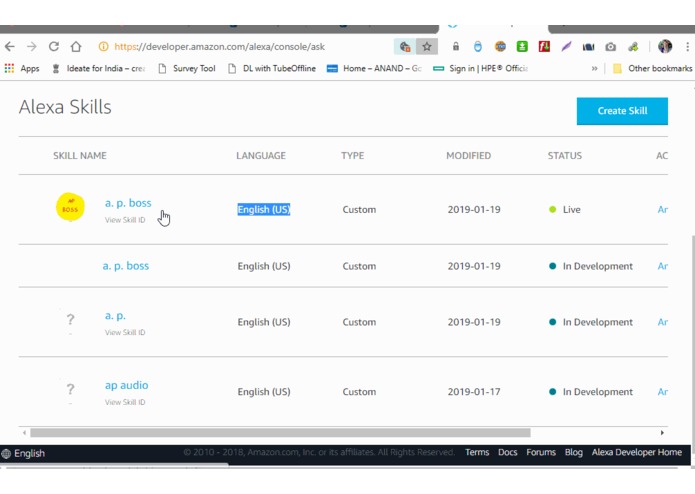Open the live a. p. boss skill
Viewport: 695px width, 494px height.
tap(128, 203)
